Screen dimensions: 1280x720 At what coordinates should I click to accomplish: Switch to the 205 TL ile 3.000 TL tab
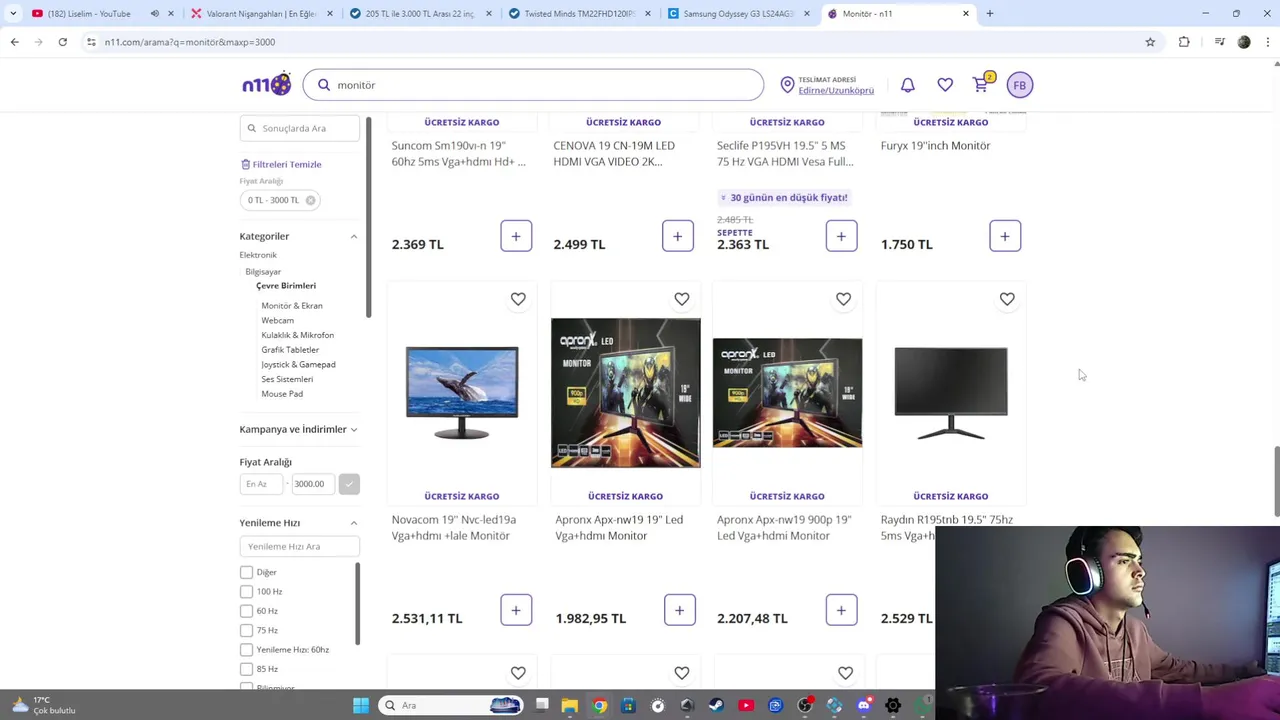[x=420, y=14]
